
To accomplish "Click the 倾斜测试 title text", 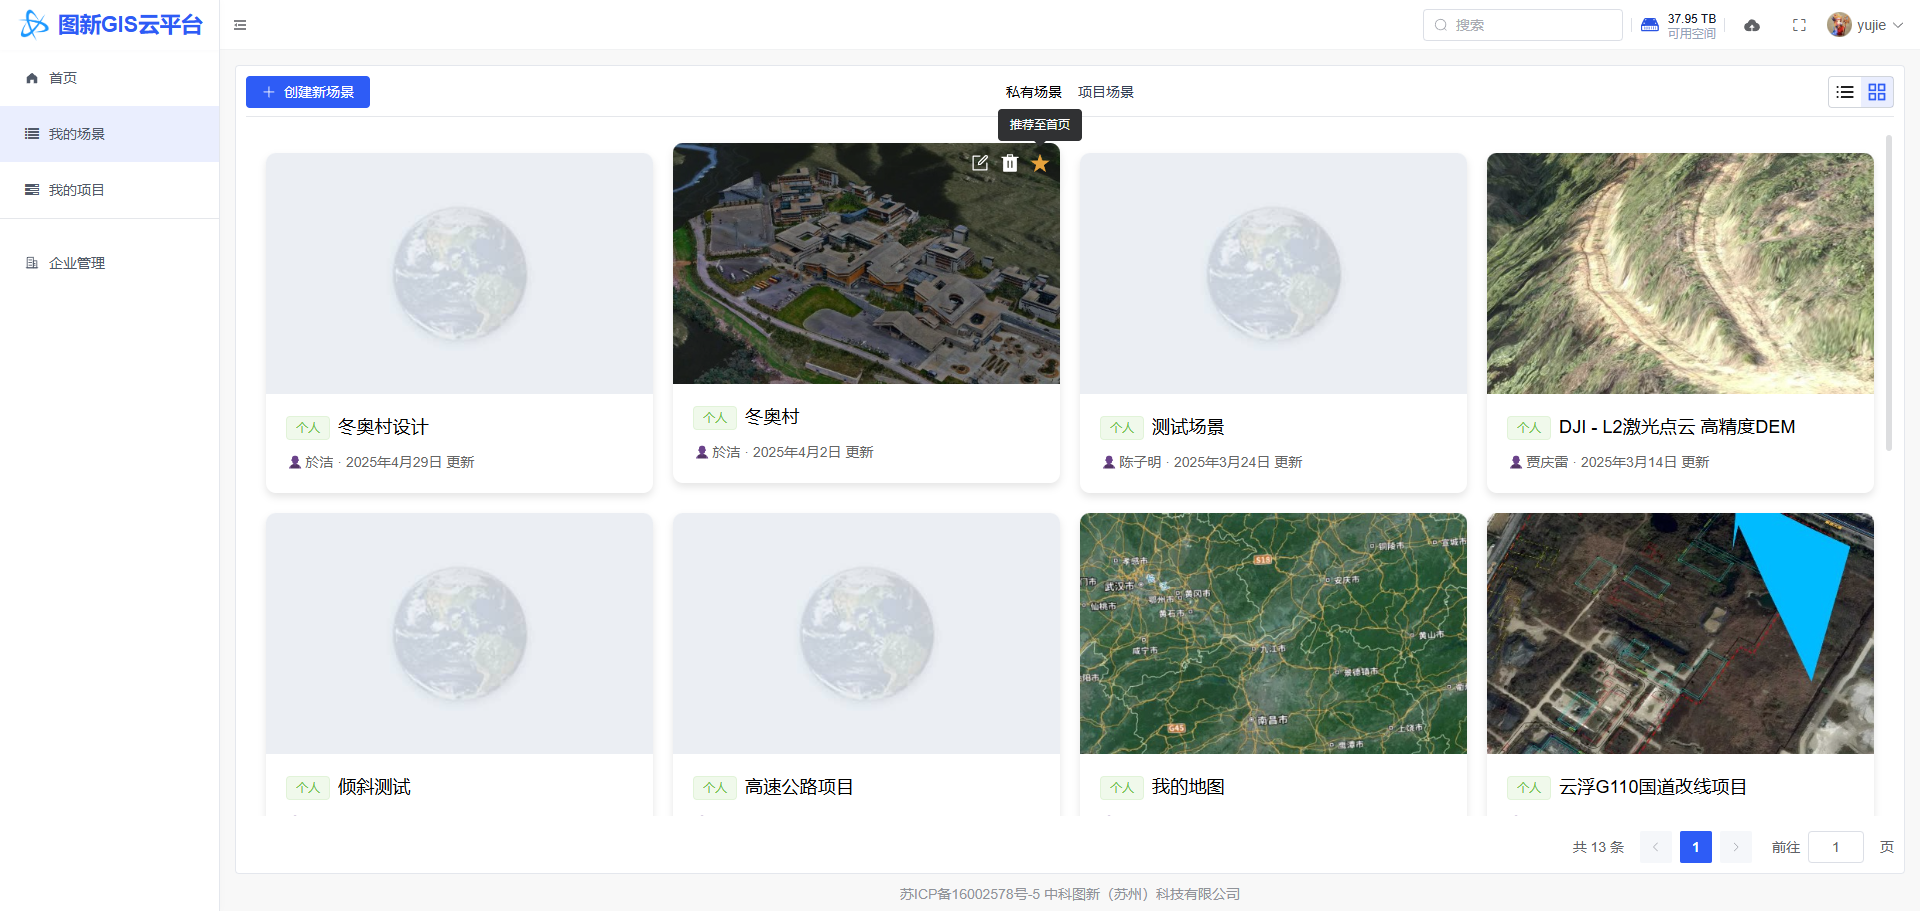I will pyautogui.click(x=374, y=787).
